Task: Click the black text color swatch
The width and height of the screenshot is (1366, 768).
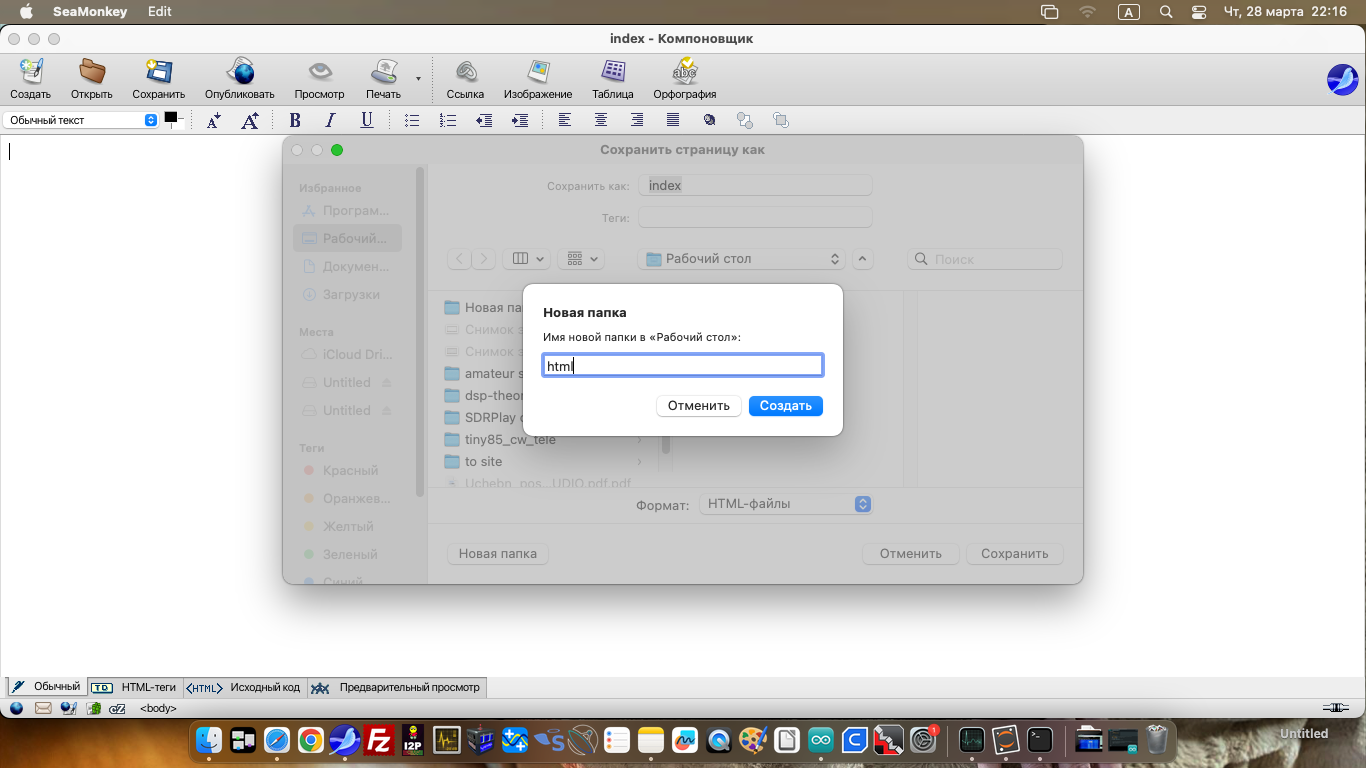Action: (170, 118)
